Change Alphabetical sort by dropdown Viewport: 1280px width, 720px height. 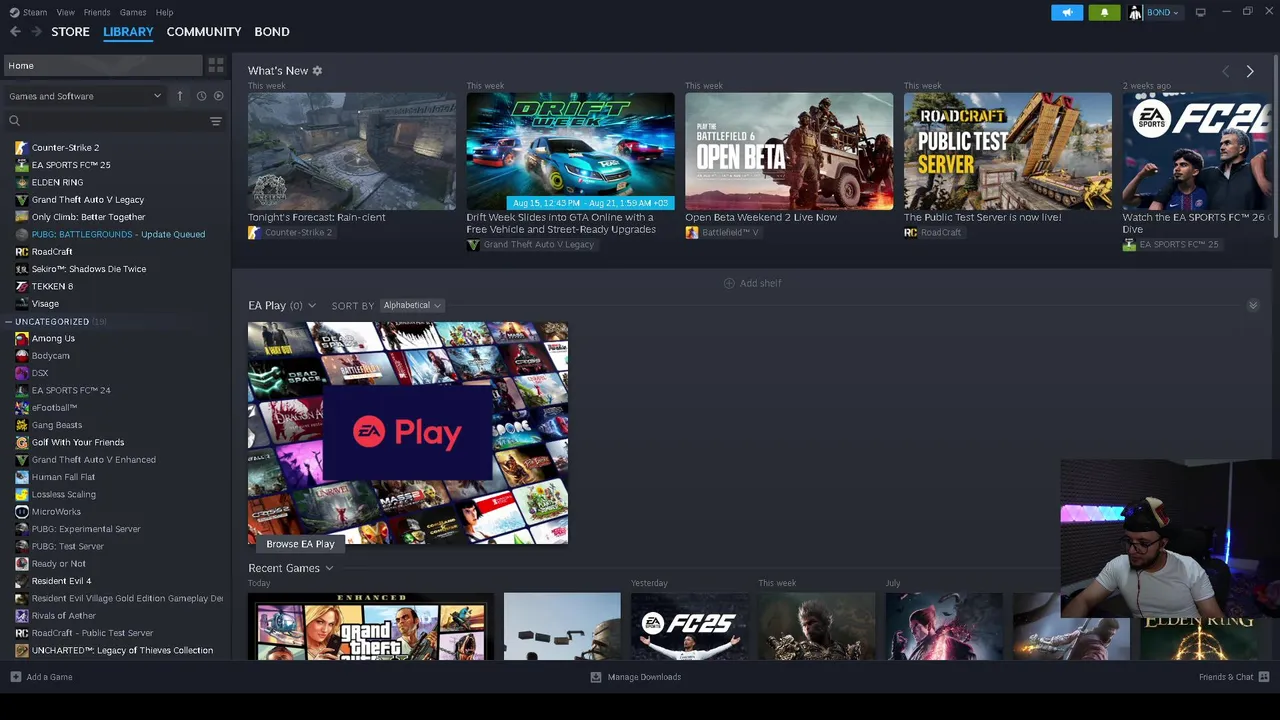pos(412,306)
